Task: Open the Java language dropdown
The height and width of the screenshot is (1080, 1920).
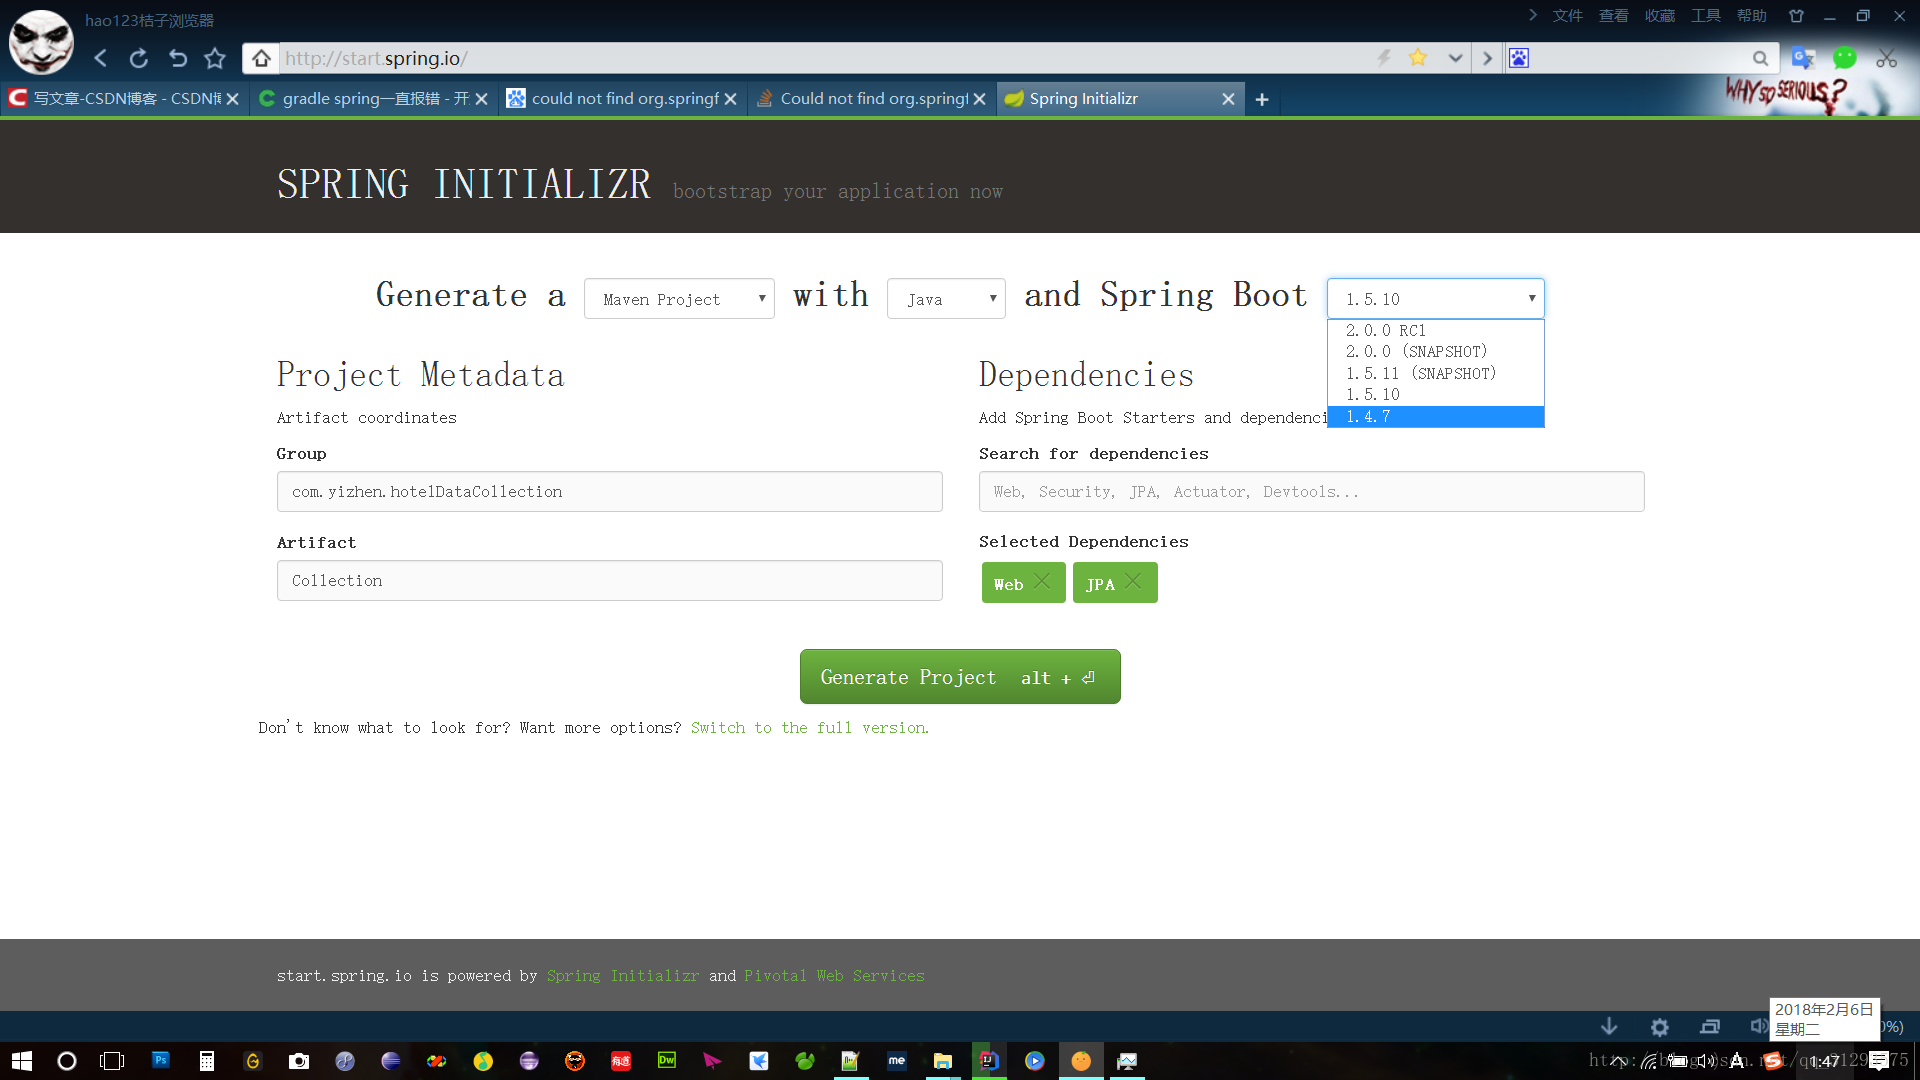Action: pos(946,299)
